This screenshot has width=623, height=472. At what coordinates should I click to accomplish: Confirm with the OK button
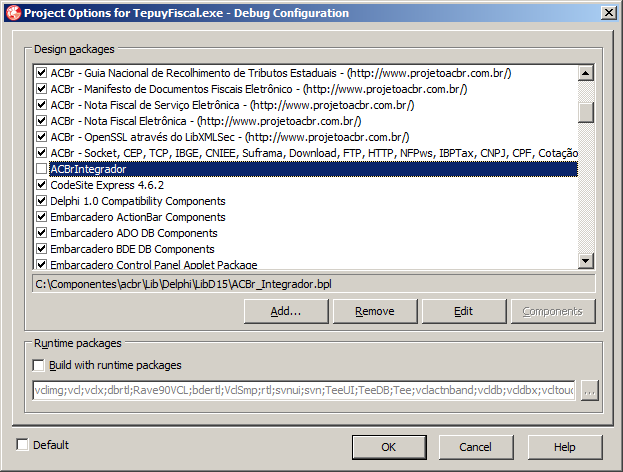389,447
